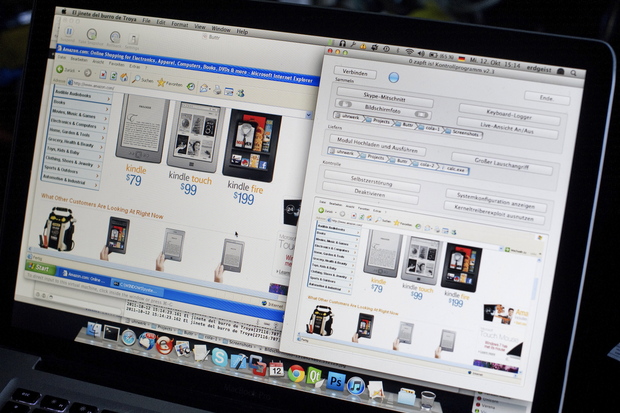
Task: Open the IE address bar dropdown arrow
Action: [308, 115]
